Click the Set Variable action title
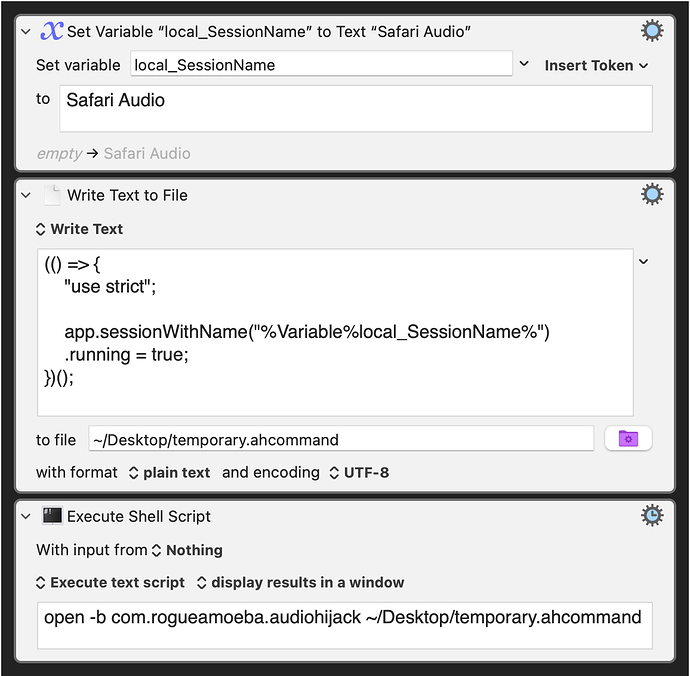The image size is (690, 676). click(268, 32)
